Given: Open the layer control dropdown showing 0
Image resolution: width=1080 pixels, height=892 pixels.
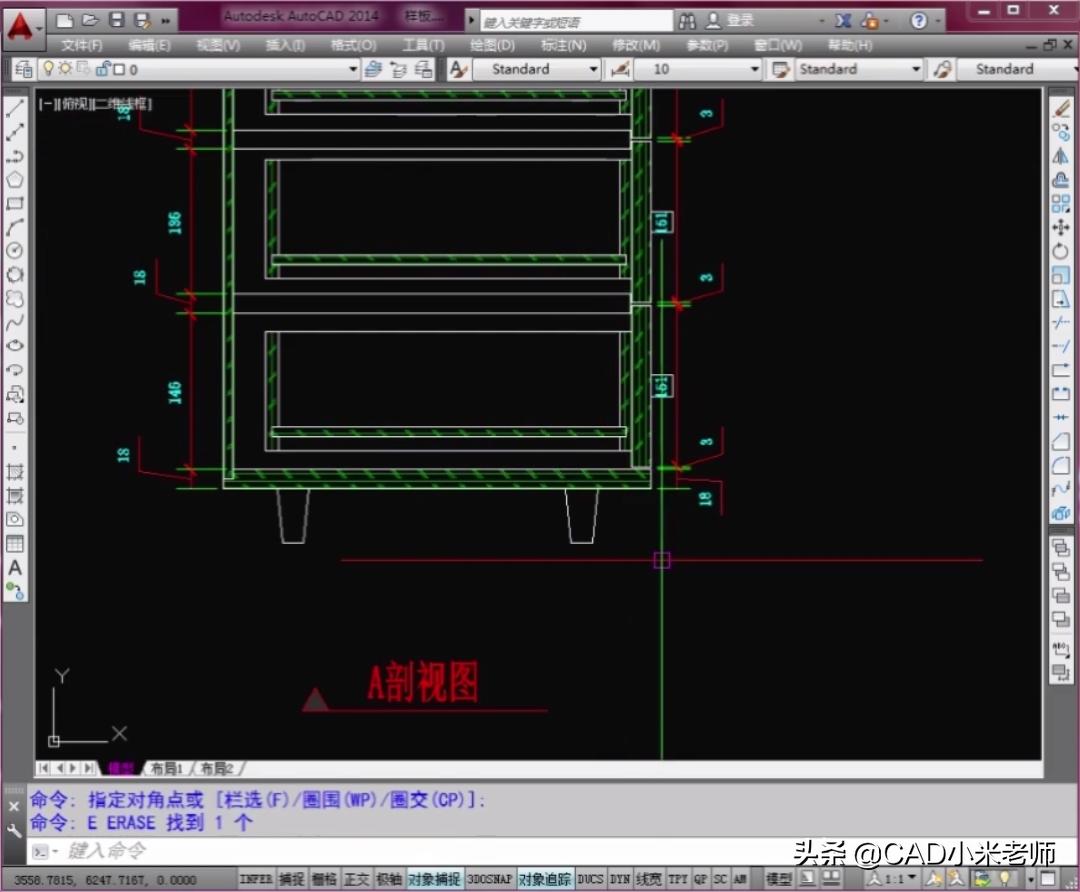Looking at the screenshot, I should [352, 69].
